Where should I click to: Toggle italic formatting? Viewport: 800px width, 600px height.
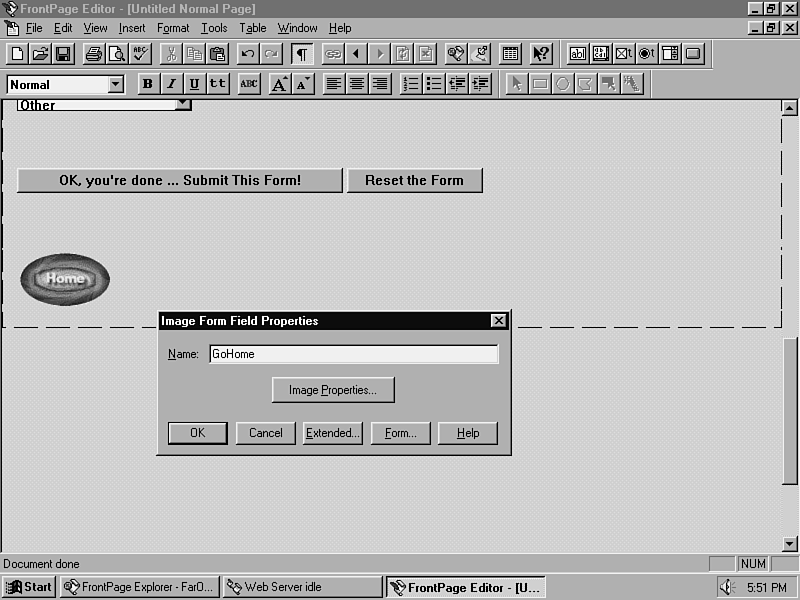(x=171, y=84)
